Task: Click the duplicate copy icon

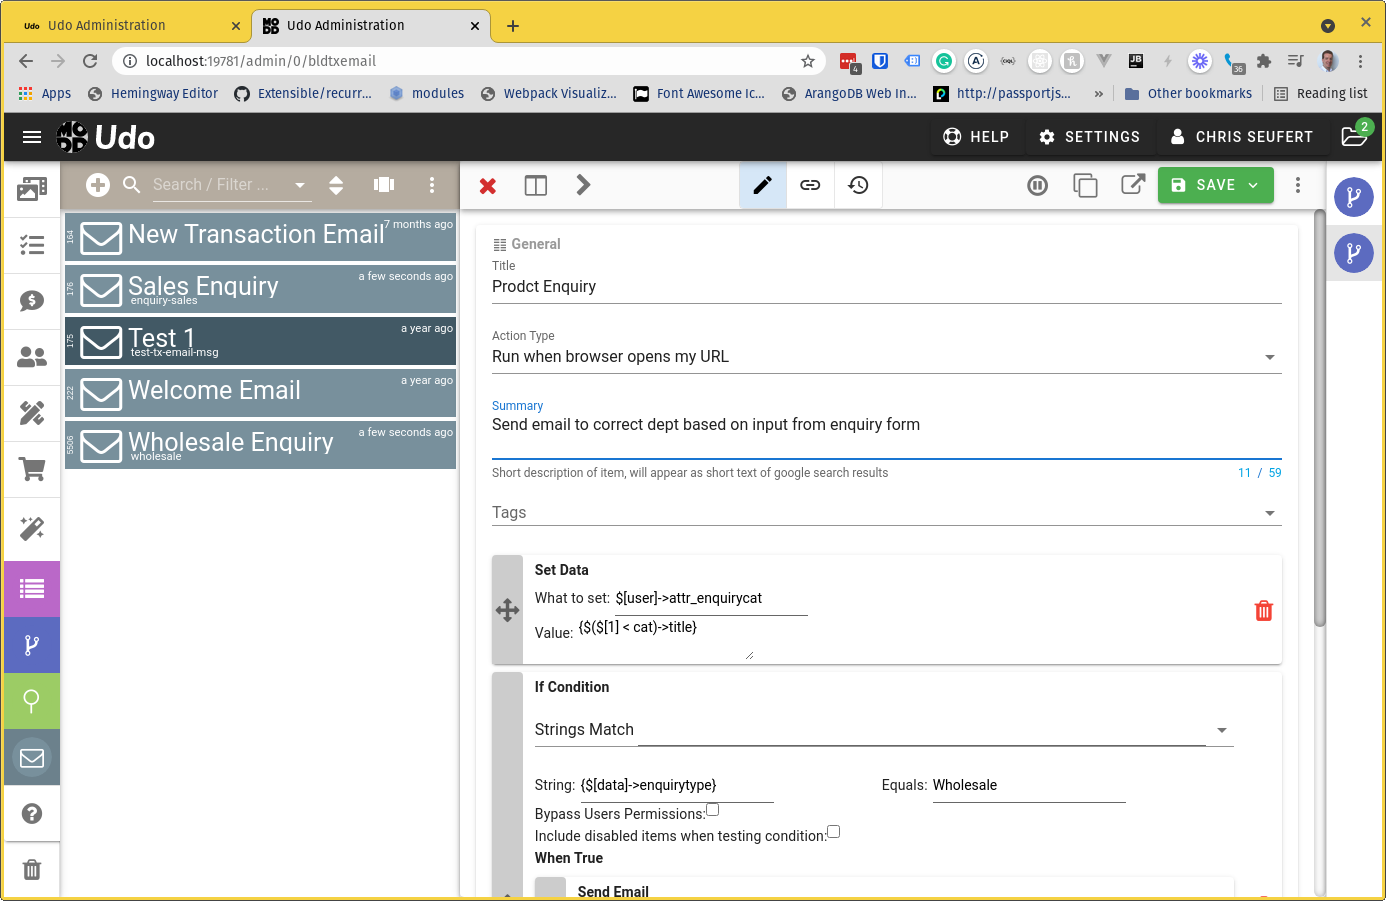Action: tap(1085, 185)
